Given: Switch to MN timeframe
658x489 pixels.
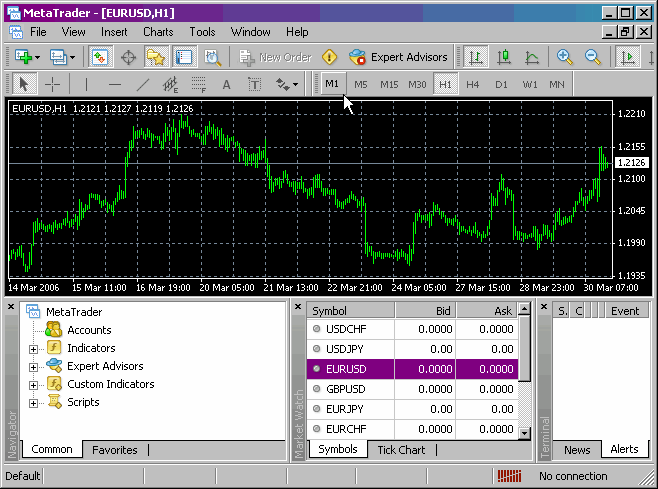Looking at the screenshot, I should tap(557, 84).
